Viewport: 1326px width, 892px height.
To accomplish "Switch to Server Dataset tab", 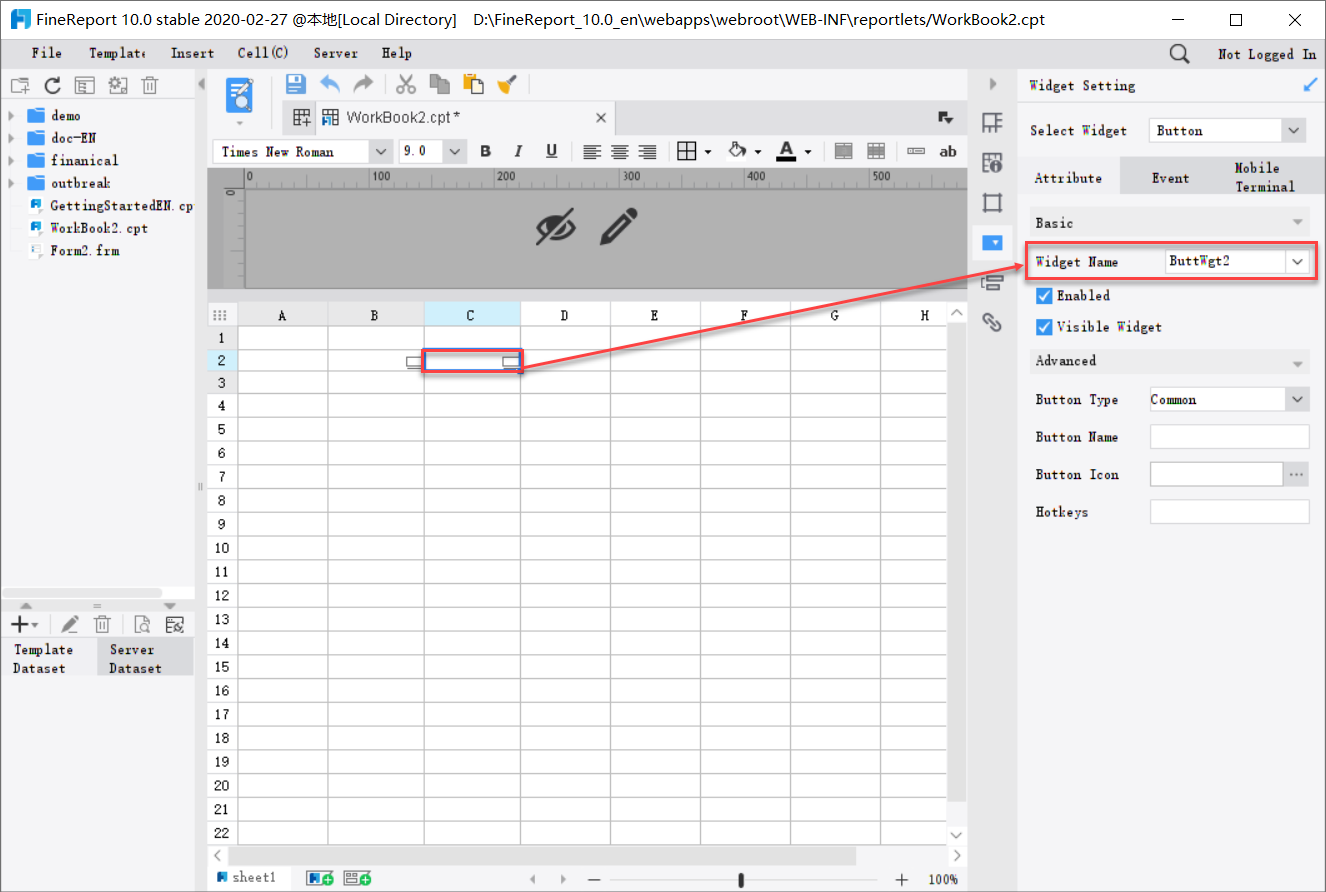I will 145,658.
